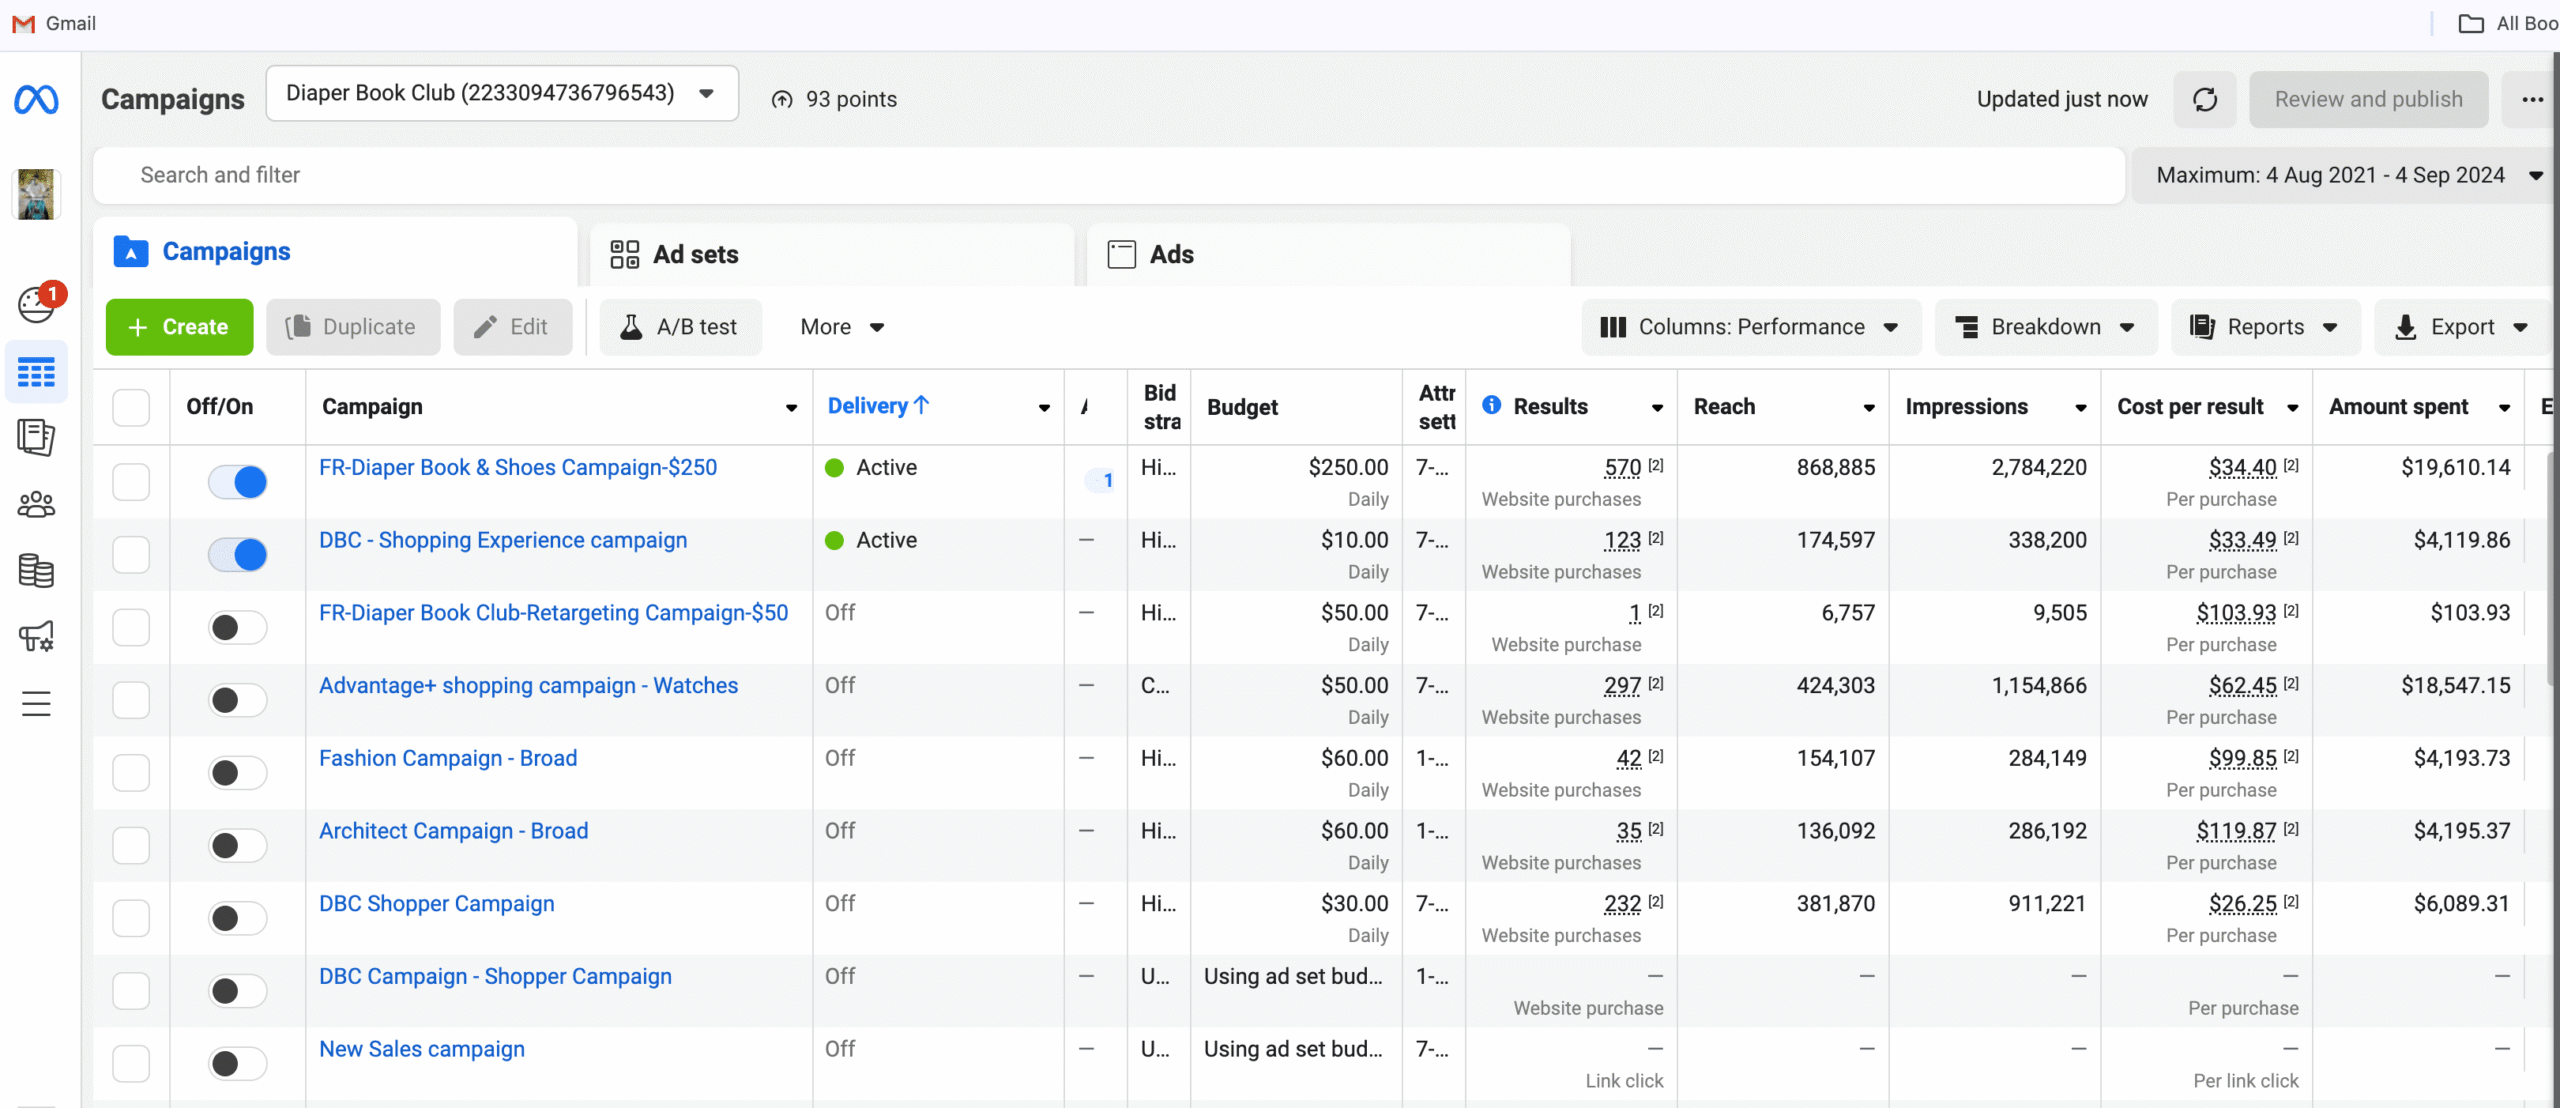Open the Audiences people icon in sidebar
2560x1108 pixels.
tap(36, 504)
